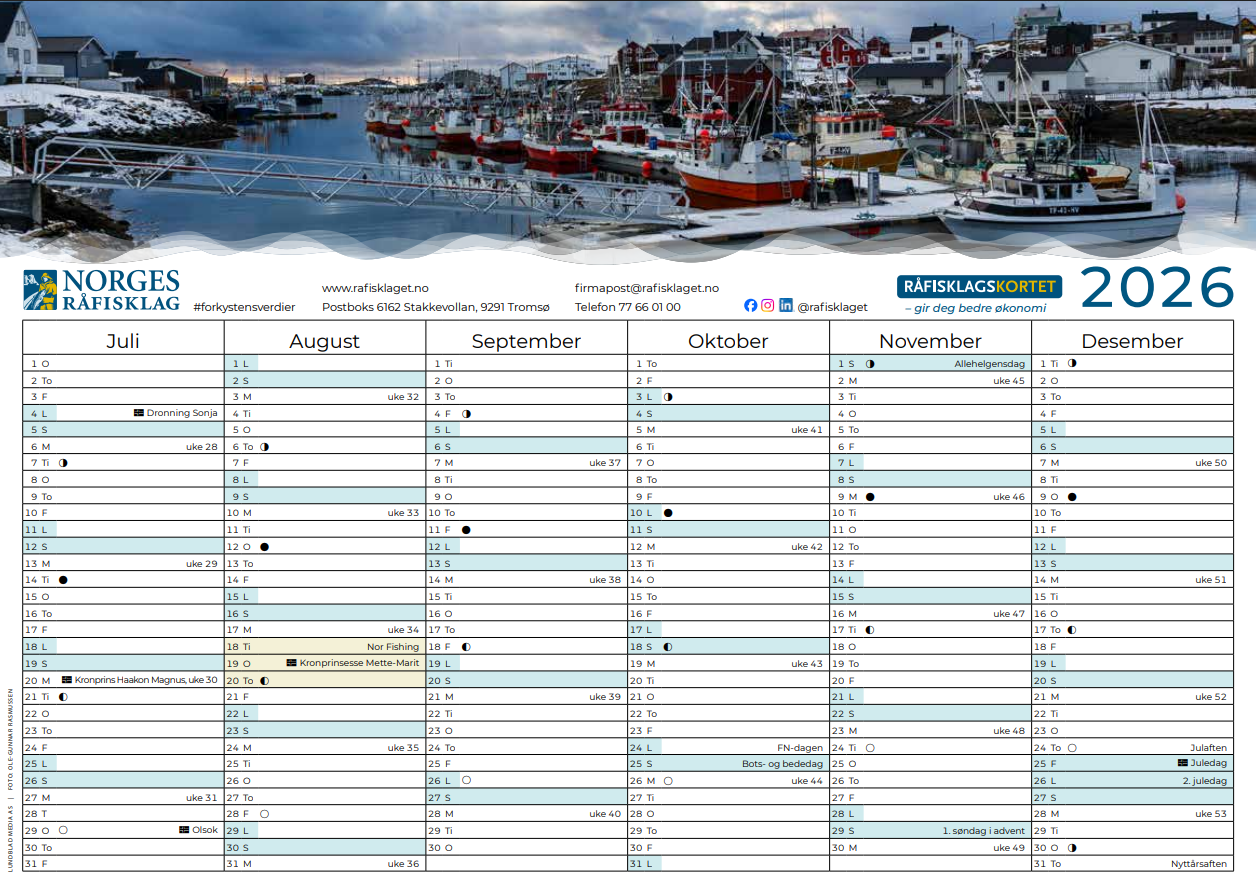The width and height of the screenshot is (1256, 880).
Task: Click the firmapost@rafisklaget.no email address
Action: click(x=646, y=288)
